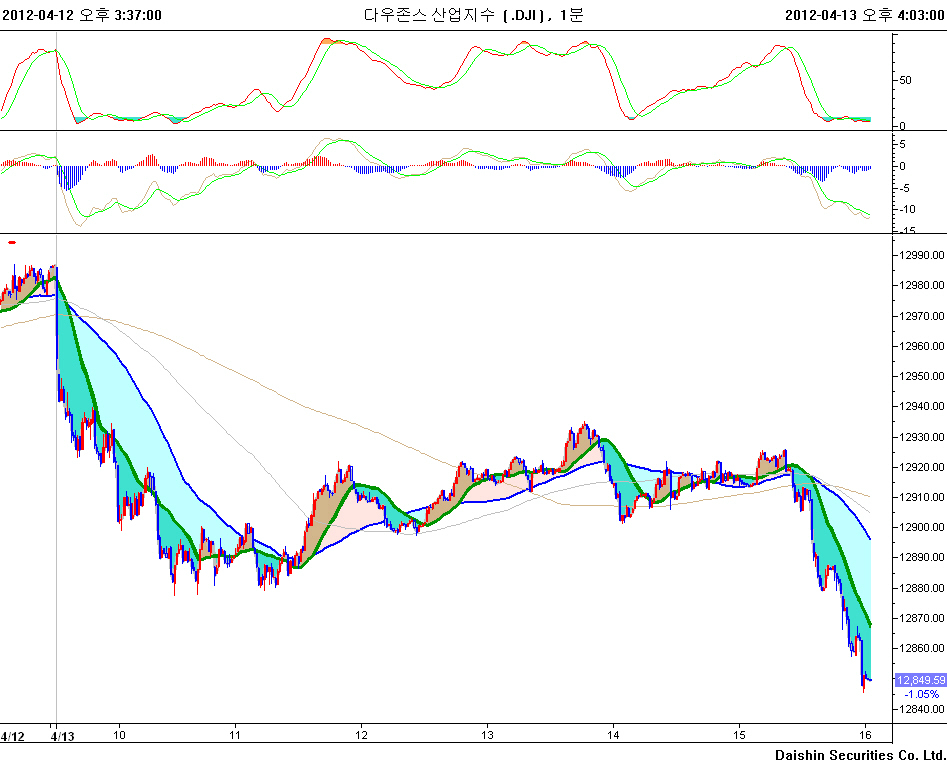Click the chart title with (.DJI)
The width and height of the screenshot is (947, 767).
click(472, 14)
